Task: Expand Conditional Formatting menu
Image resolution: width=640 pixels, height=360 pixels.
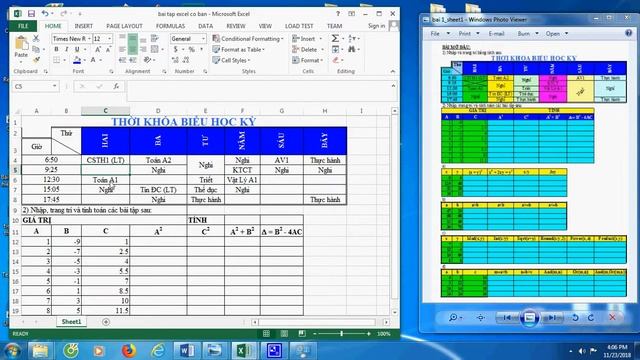Action: 248,39
